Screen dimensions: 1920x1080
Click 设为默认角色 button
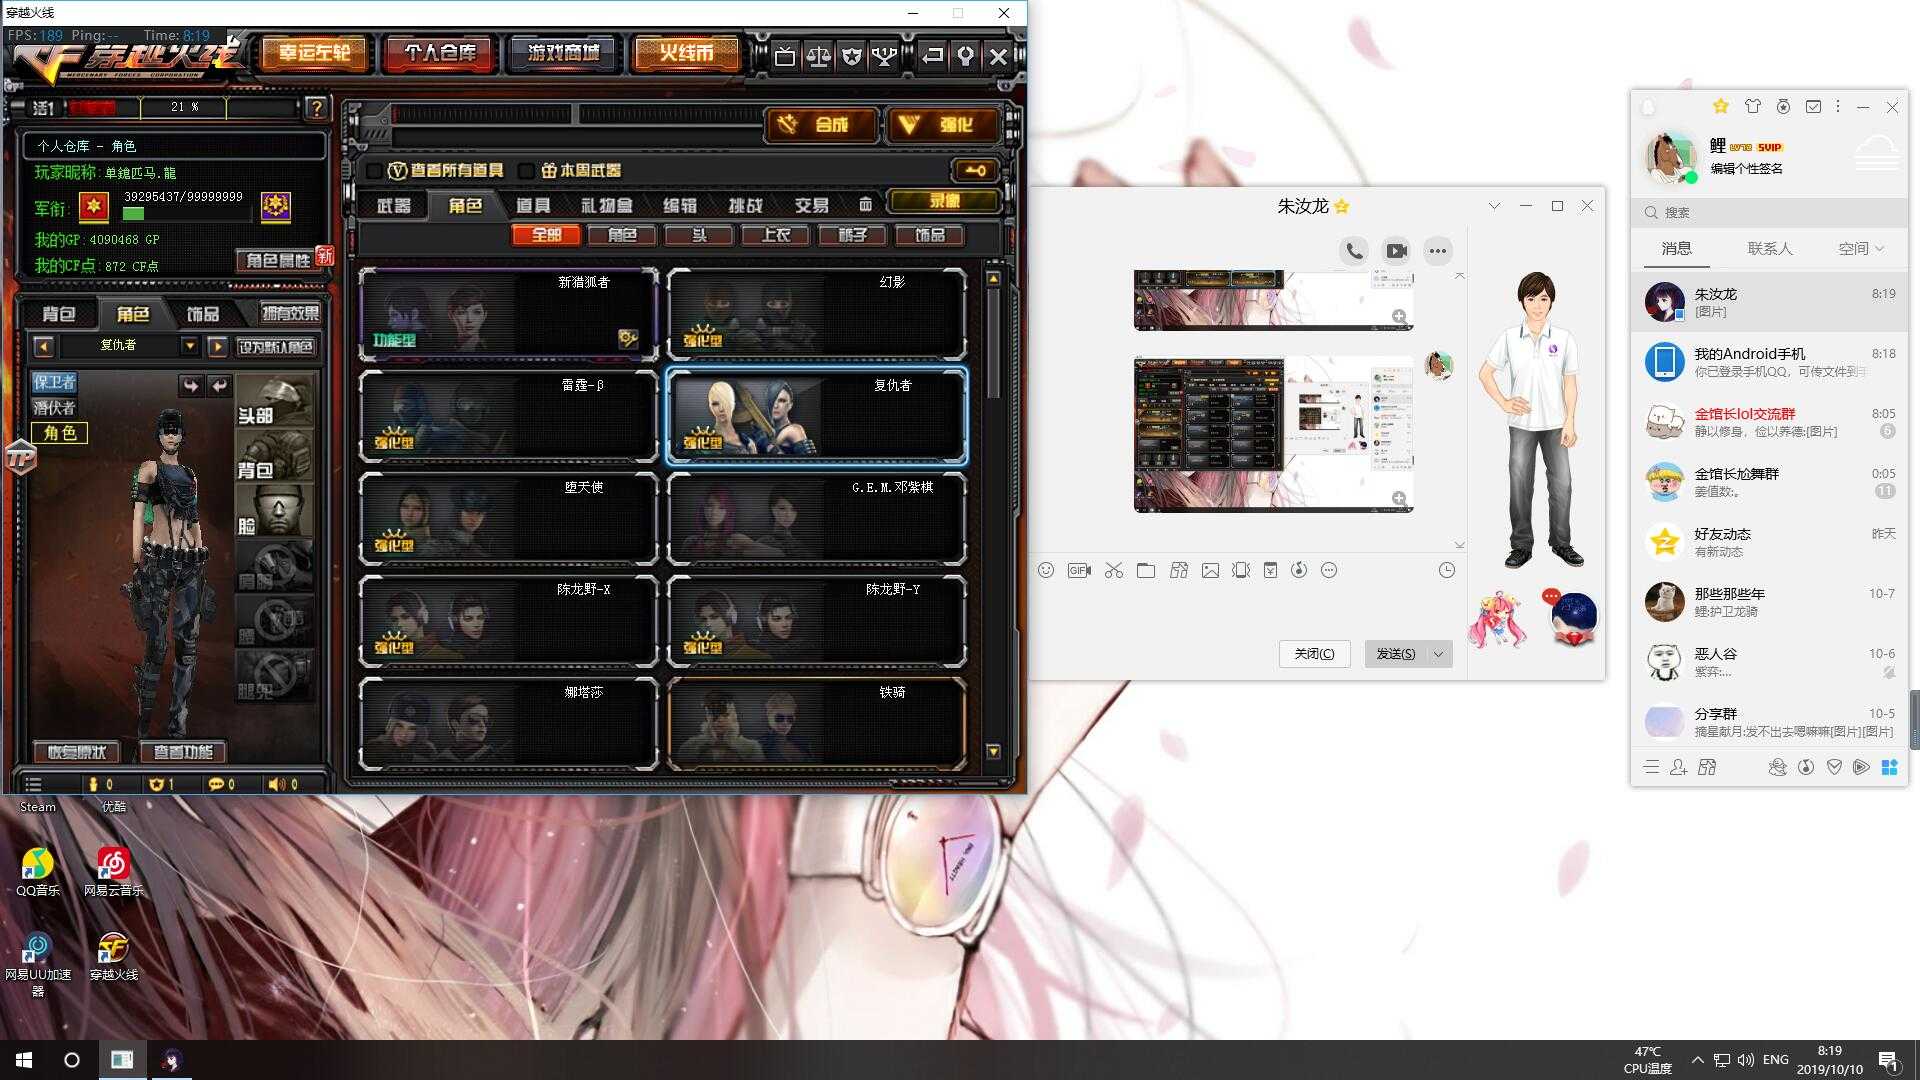(x=276, y=347)
